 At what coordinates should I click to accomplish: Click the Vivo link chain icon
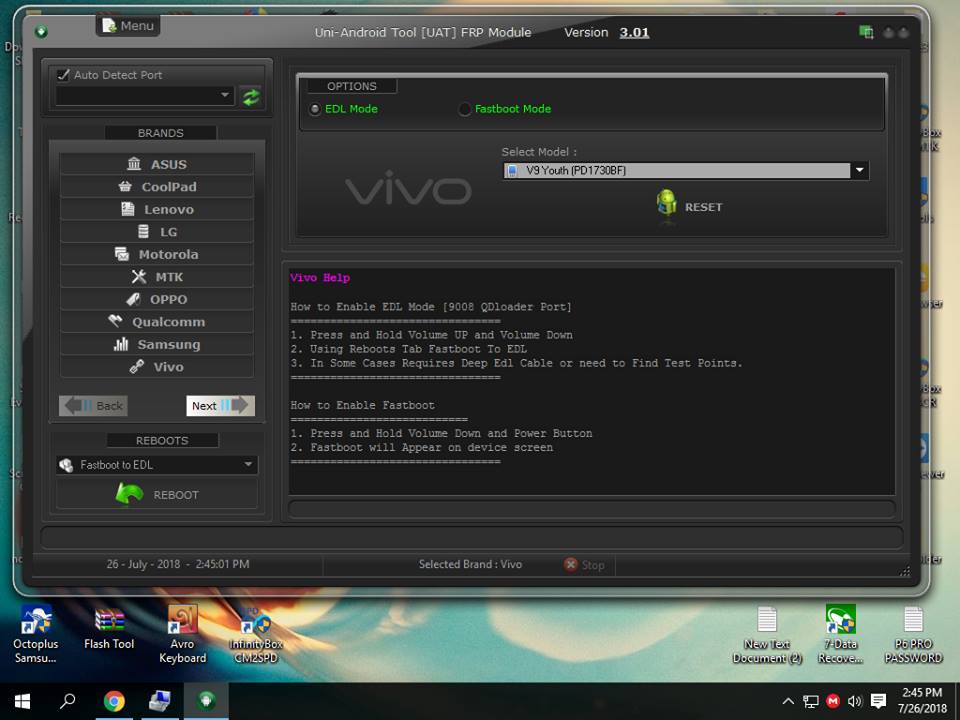point(137,366)
